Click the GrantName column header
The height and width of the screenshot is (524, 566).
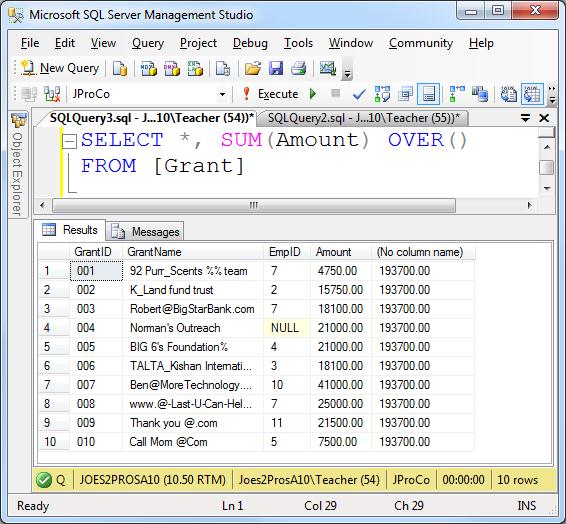click(193, 252)
